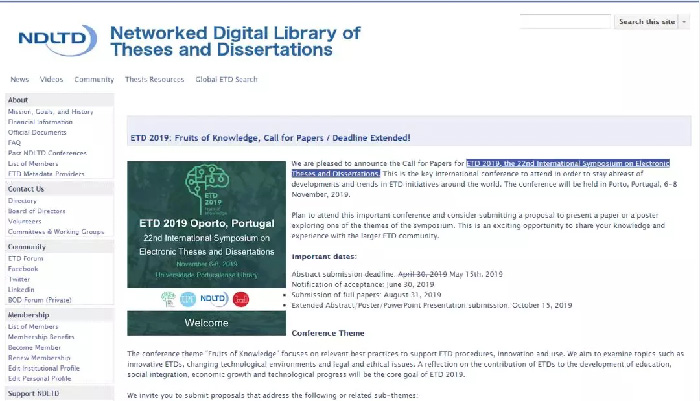Open the BOD Forum (Private) link
700x401 pixels.
coord(40,300)
